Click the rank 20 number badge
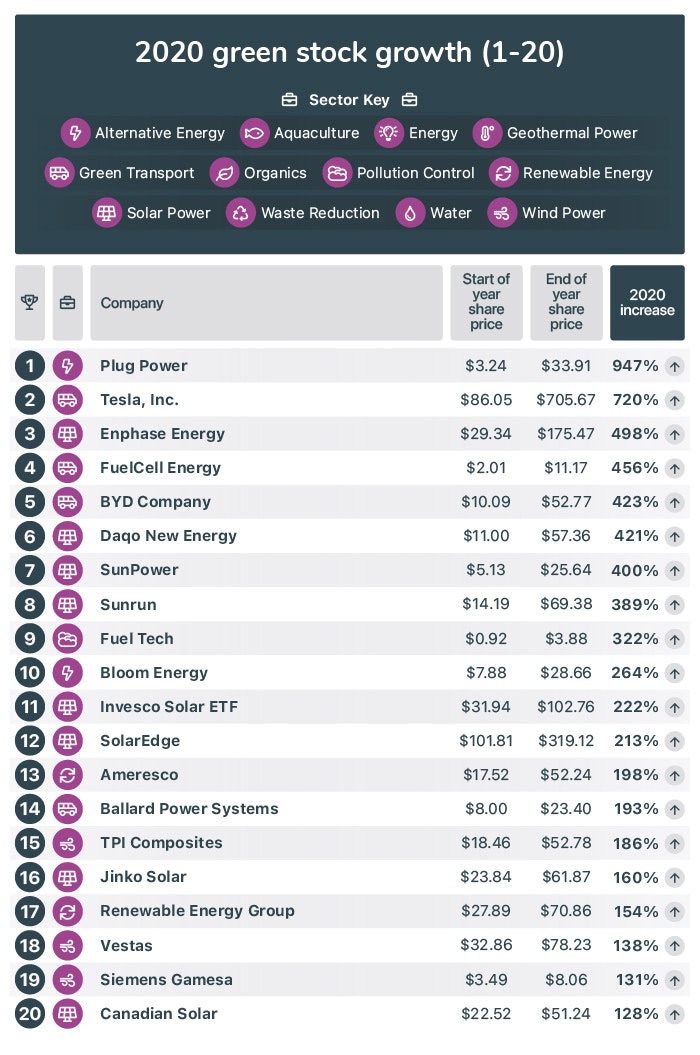 (x=30, y=1013)
